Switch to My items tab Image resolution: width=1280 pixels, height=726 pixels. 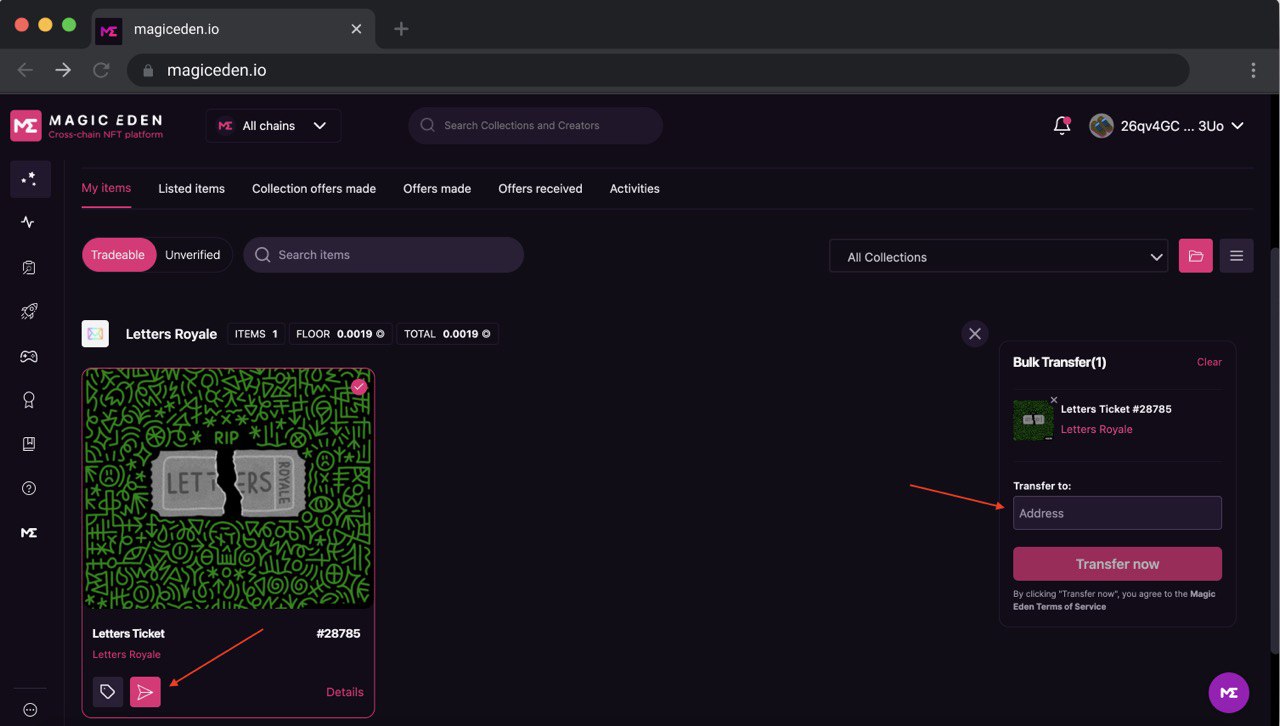pos(106,188)
